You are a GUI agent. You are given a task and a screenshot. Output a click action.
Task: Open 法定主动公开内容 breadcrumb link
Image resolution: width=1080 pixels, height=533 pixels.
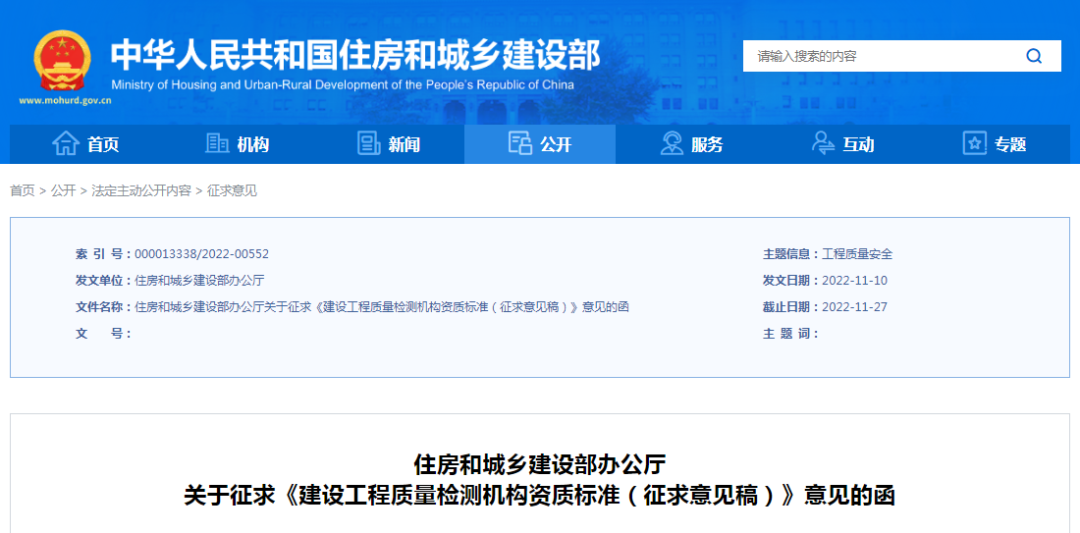pos(141,191)
